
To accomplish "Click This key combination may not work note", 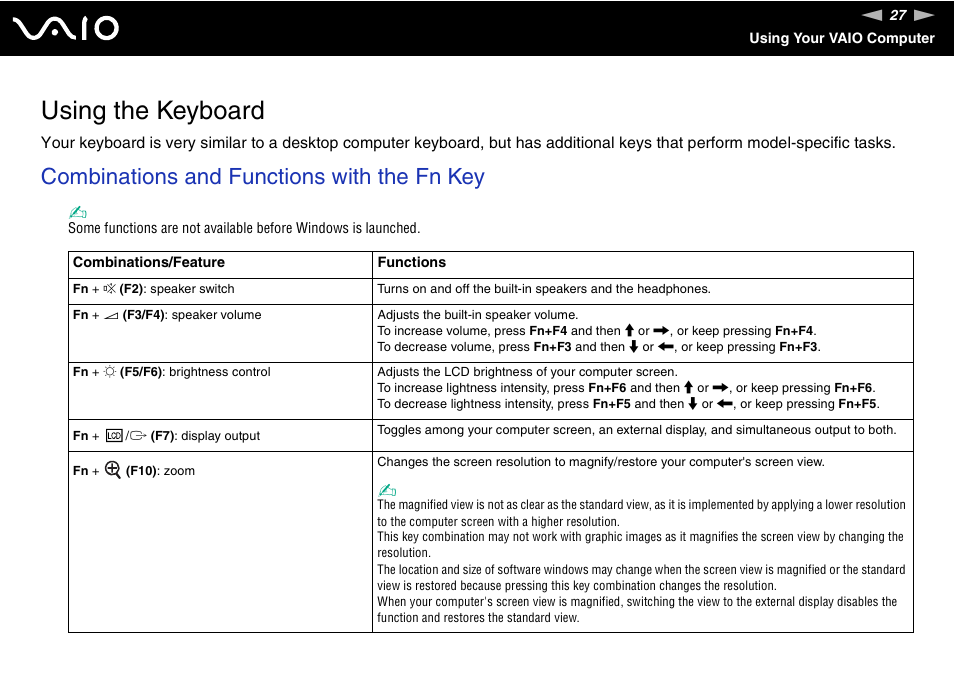I will click(640, 544).
